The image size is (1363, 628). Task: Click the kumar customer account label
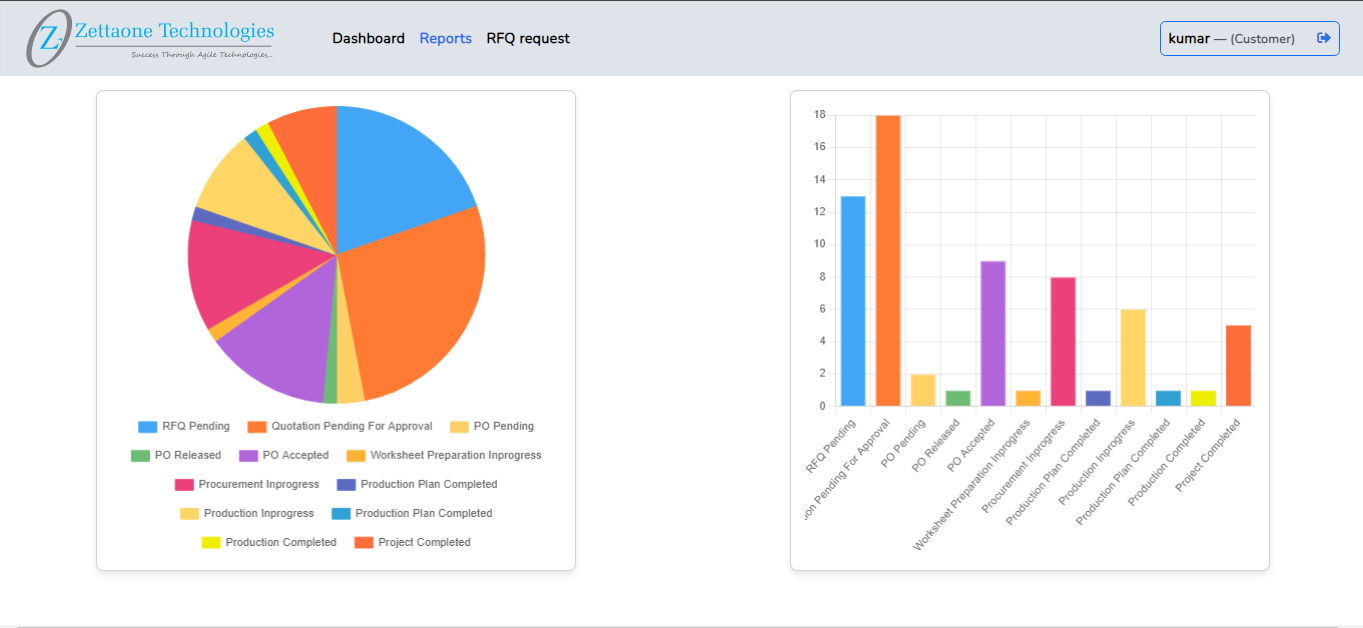point(1231,38)
